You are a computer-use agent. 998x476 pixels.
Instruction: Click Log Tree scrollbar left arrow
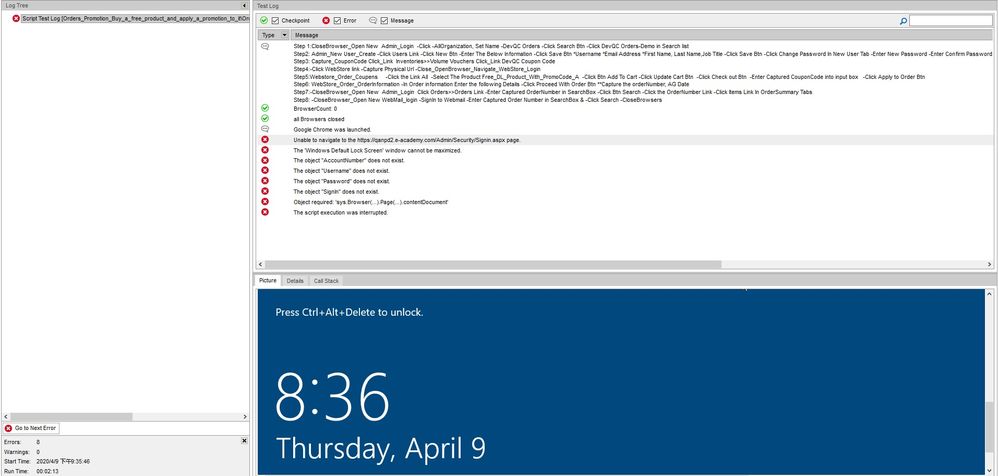[4, 417]
